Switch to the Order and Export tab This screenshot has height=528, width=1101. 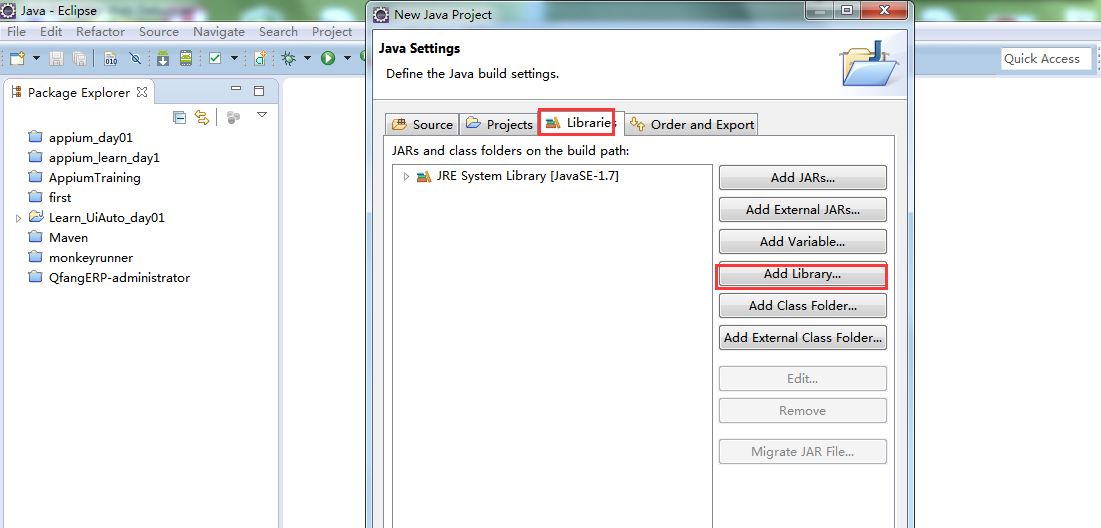pos(692,124)
